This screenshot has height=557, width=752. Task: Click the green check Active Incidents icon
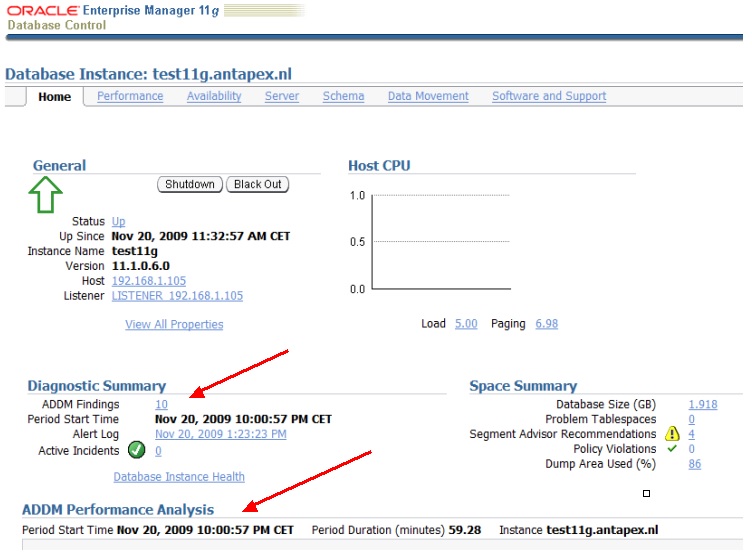coord(137,451)
